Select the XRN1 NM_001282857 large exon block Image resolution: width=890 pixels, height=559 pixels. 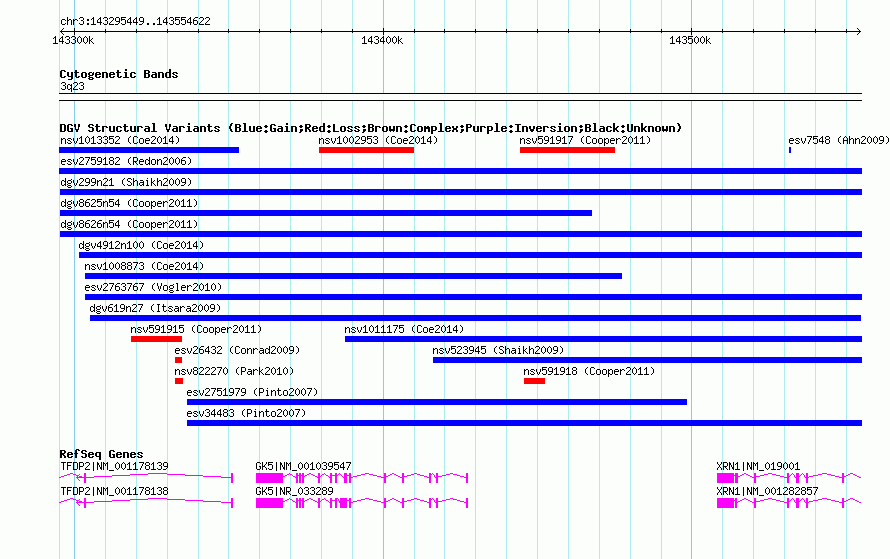click(725, 503)
